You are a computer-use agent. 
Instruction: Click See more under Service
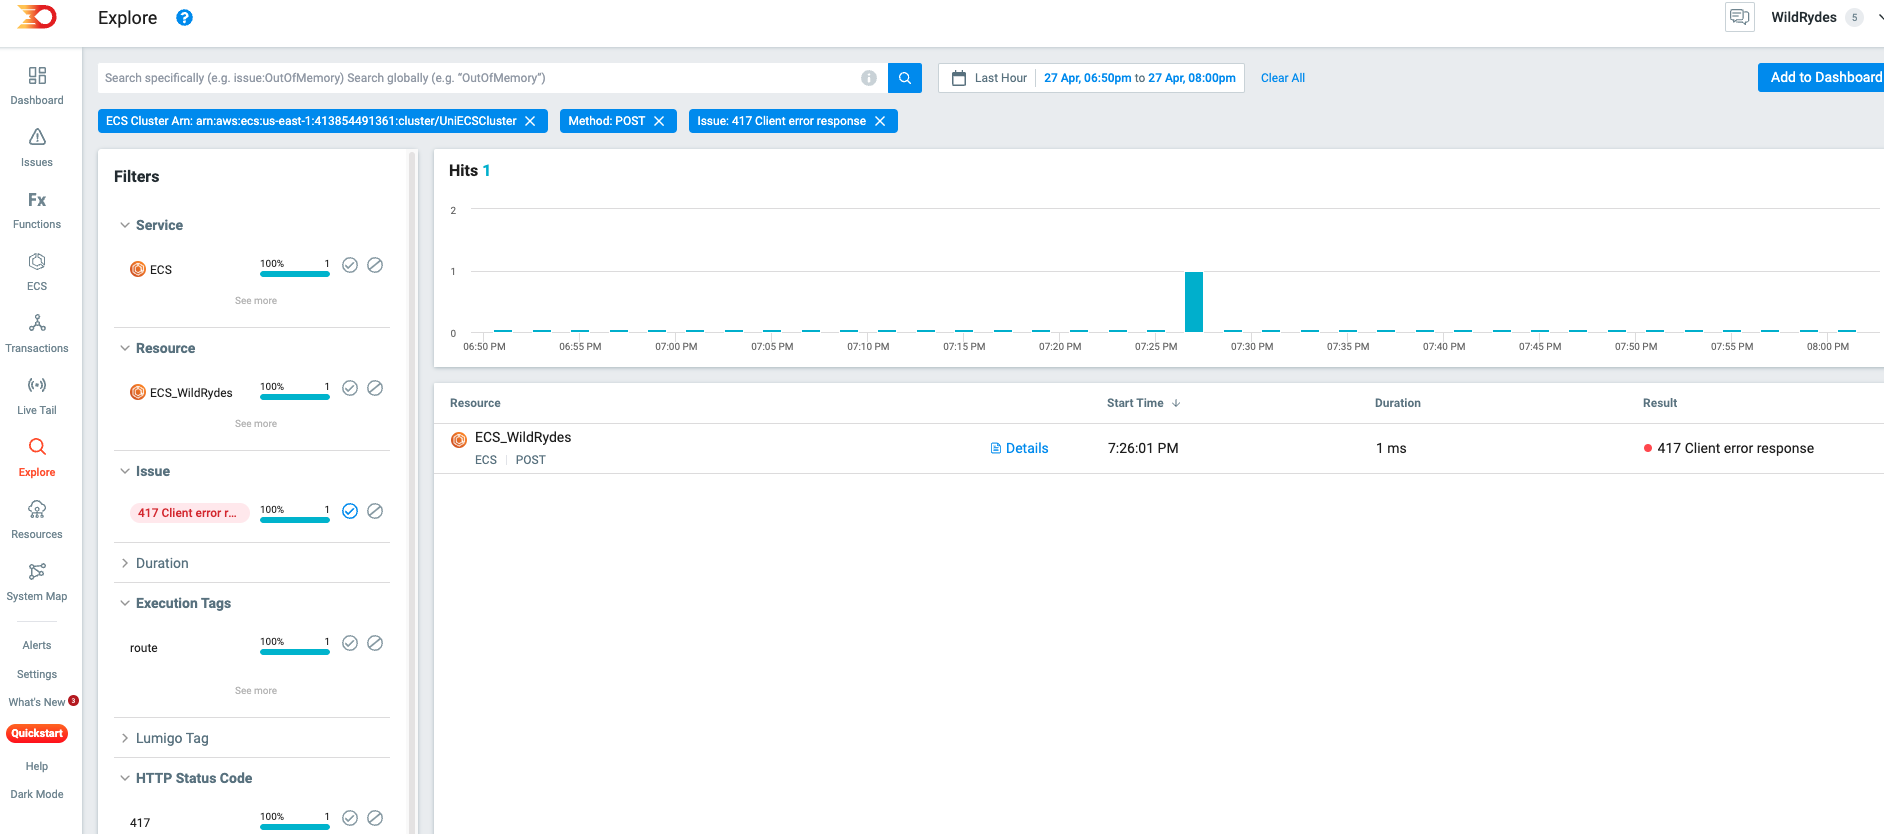[256, 300]
